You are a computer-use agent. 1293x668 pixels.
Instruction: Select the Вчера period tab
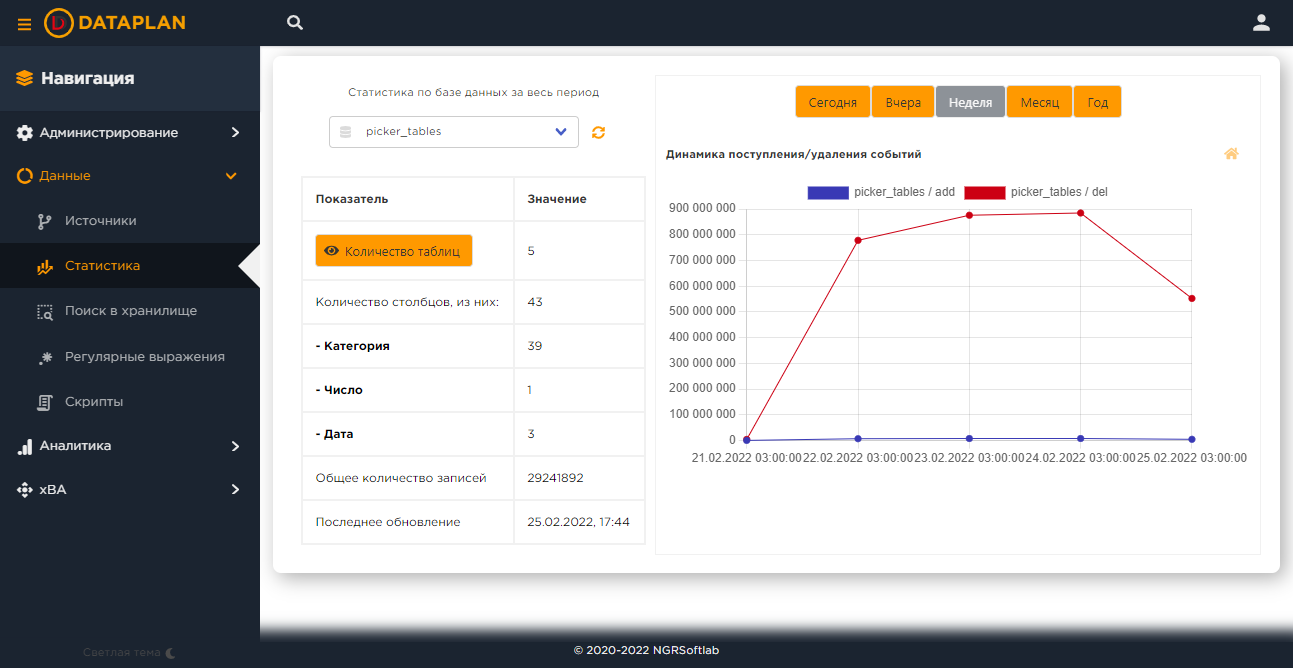(x=903, y=102)
